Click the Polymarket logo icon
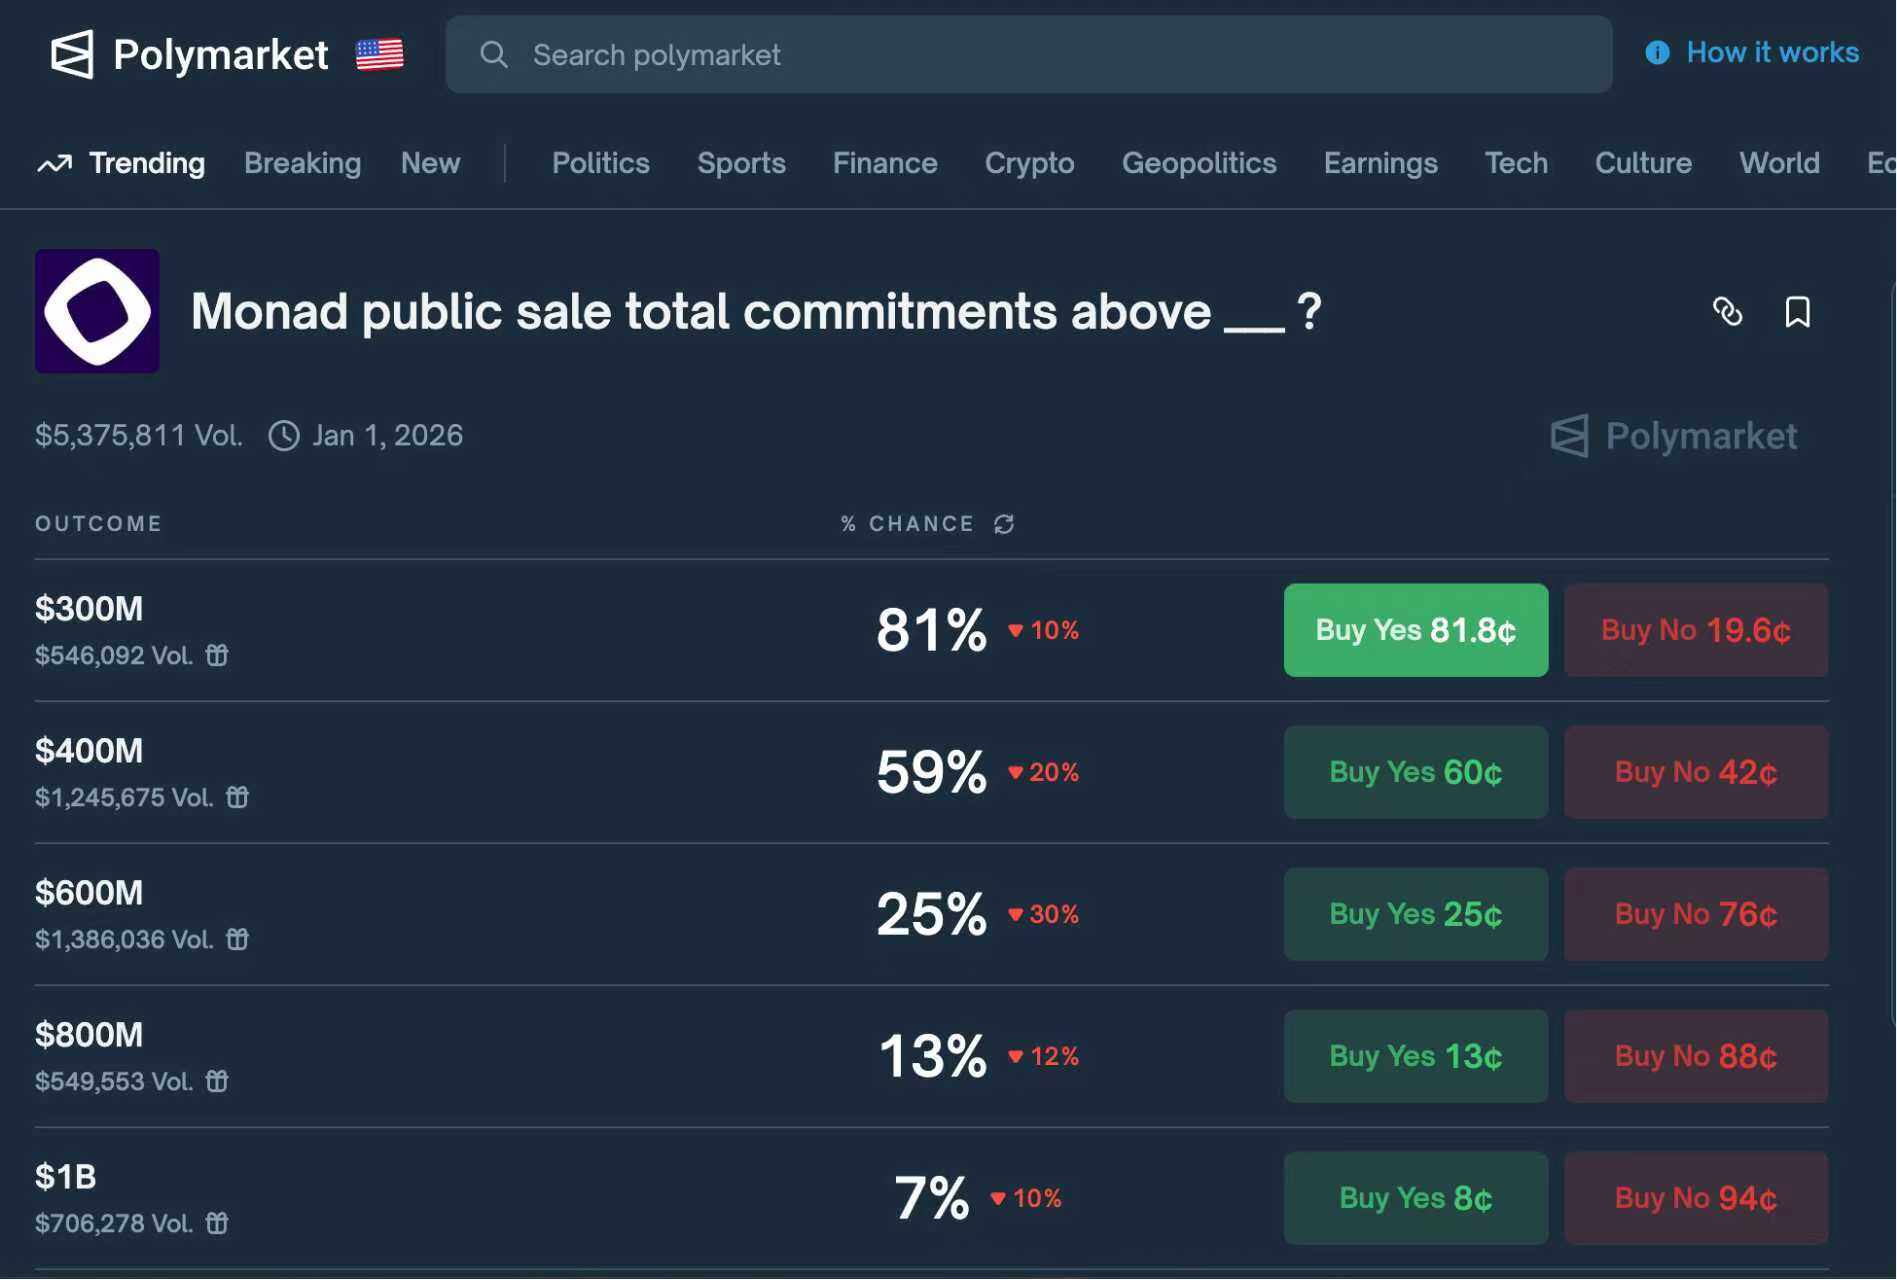This screenshot has height=1280, width=1897. (74, 55)
